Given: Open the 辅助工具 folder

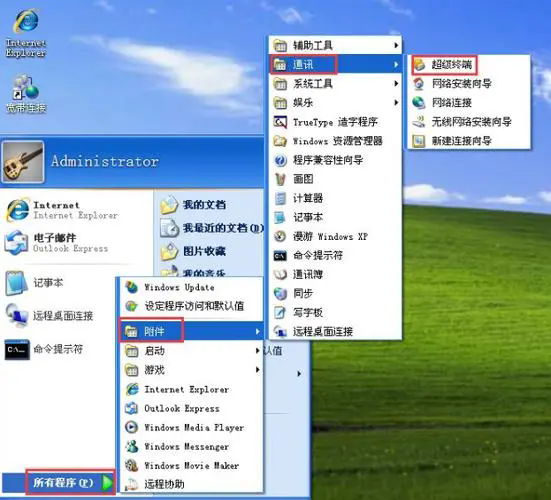Looking at the screenshot, I should tap(336, 45).
